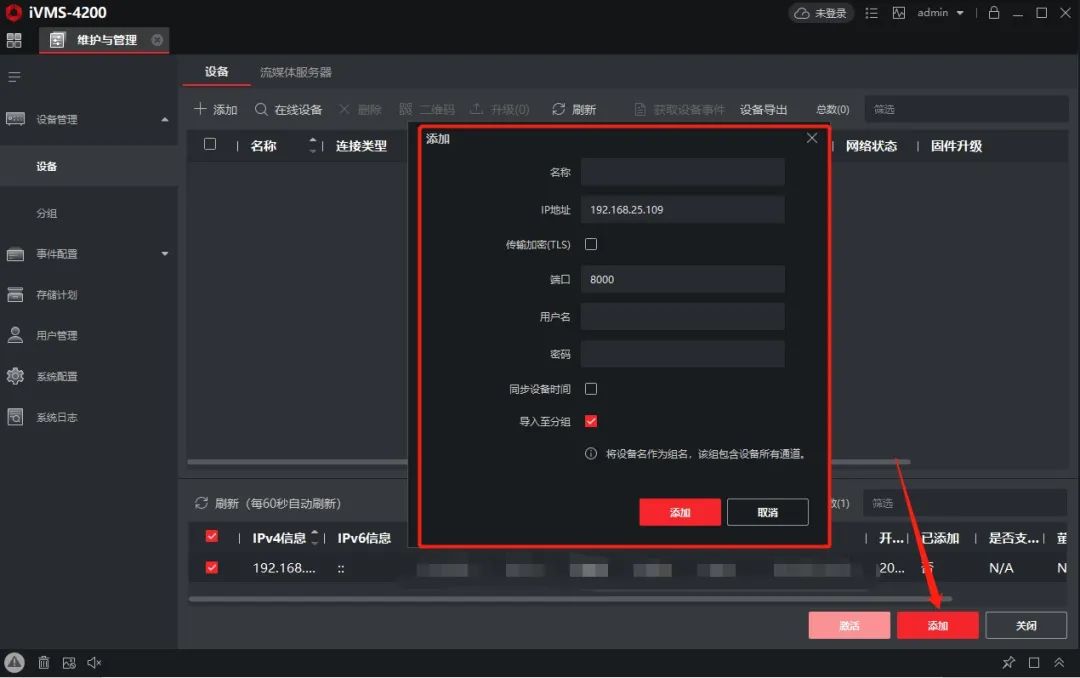Mute the alarm sound via speaker icon

point(94,662)
